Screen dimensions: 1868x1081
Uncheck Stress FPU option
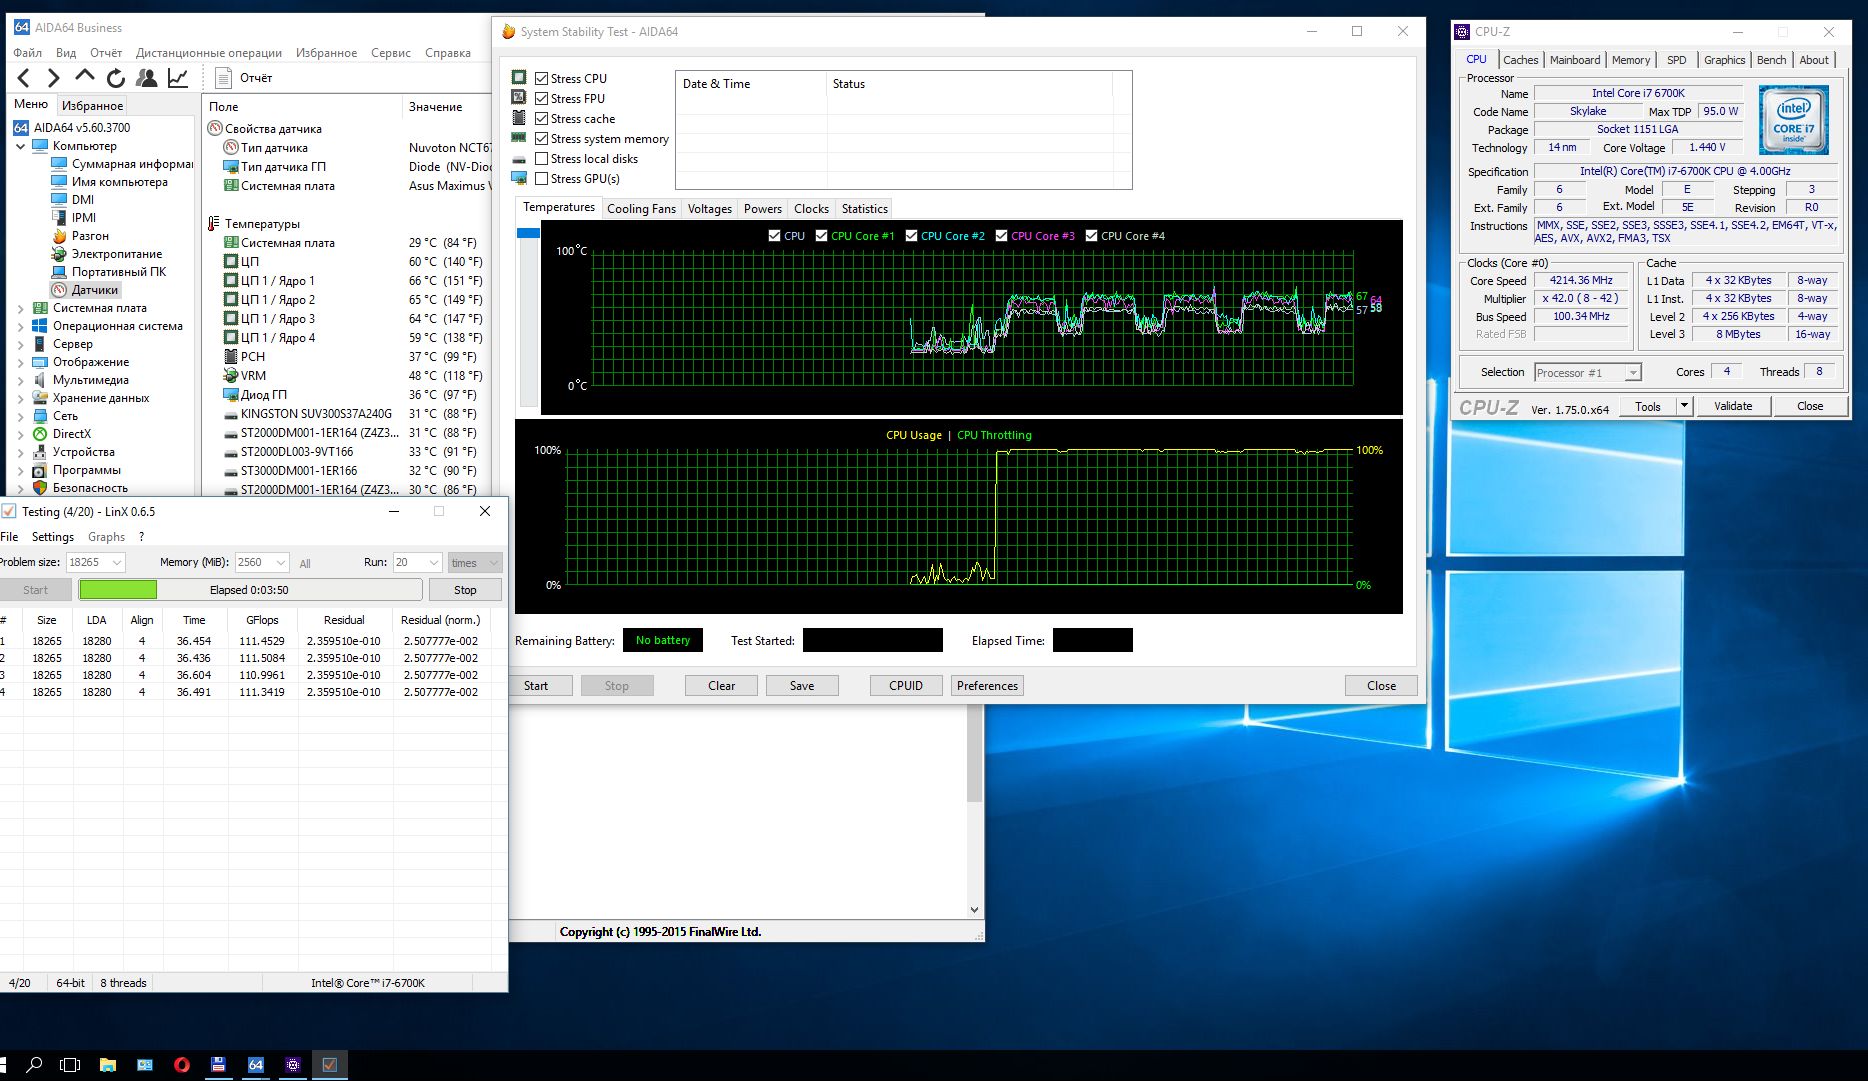[541, 98]
